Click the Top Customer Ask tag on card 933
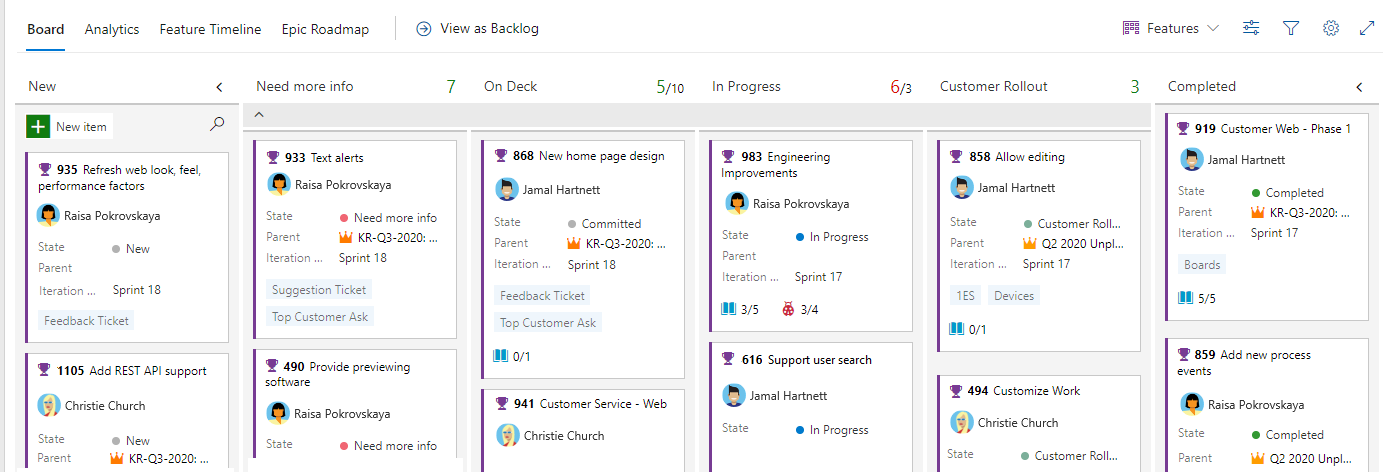Image resolution: width=1387 pixels, height=472 pixels. click(320, 317)
